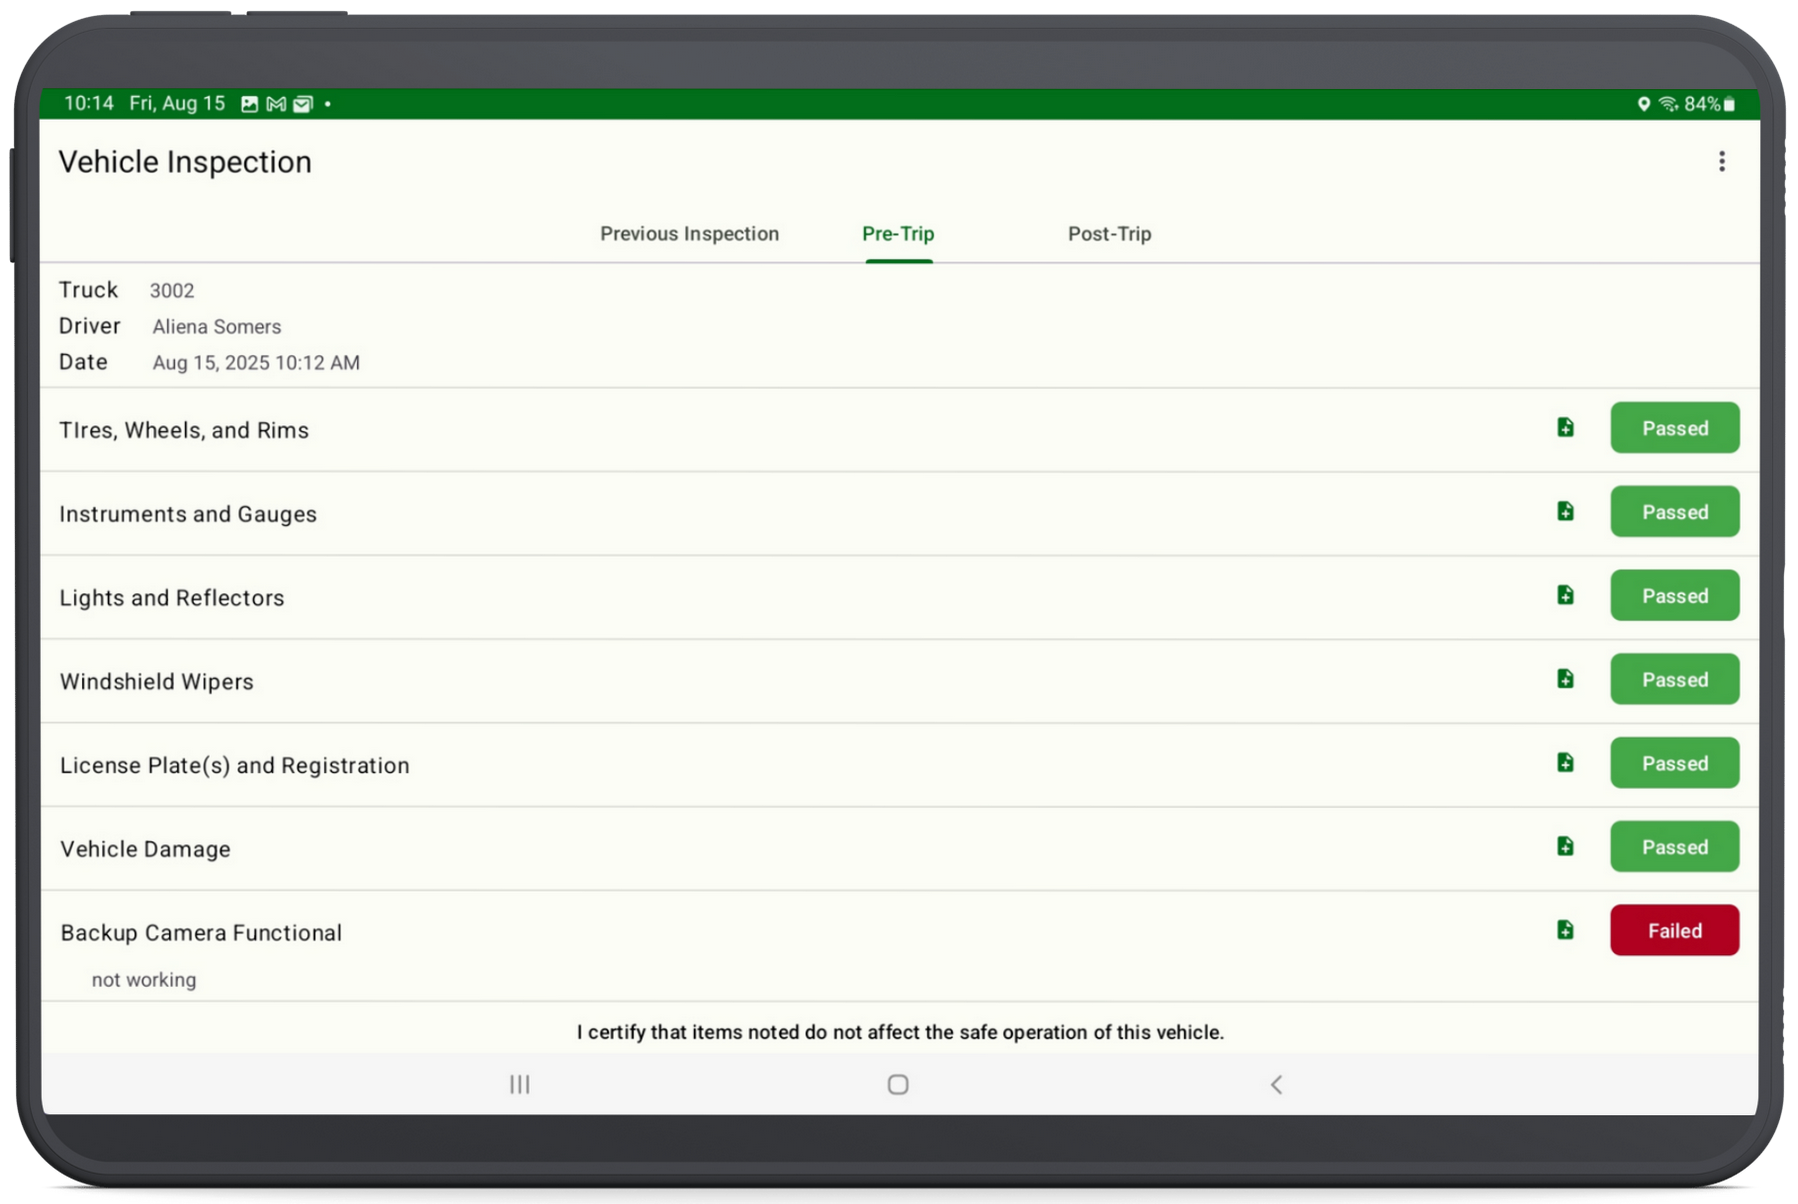Toggle Passed status for Vehicle Damage
This screenshot has height=1204, width=1798.
click(1674, 847)
